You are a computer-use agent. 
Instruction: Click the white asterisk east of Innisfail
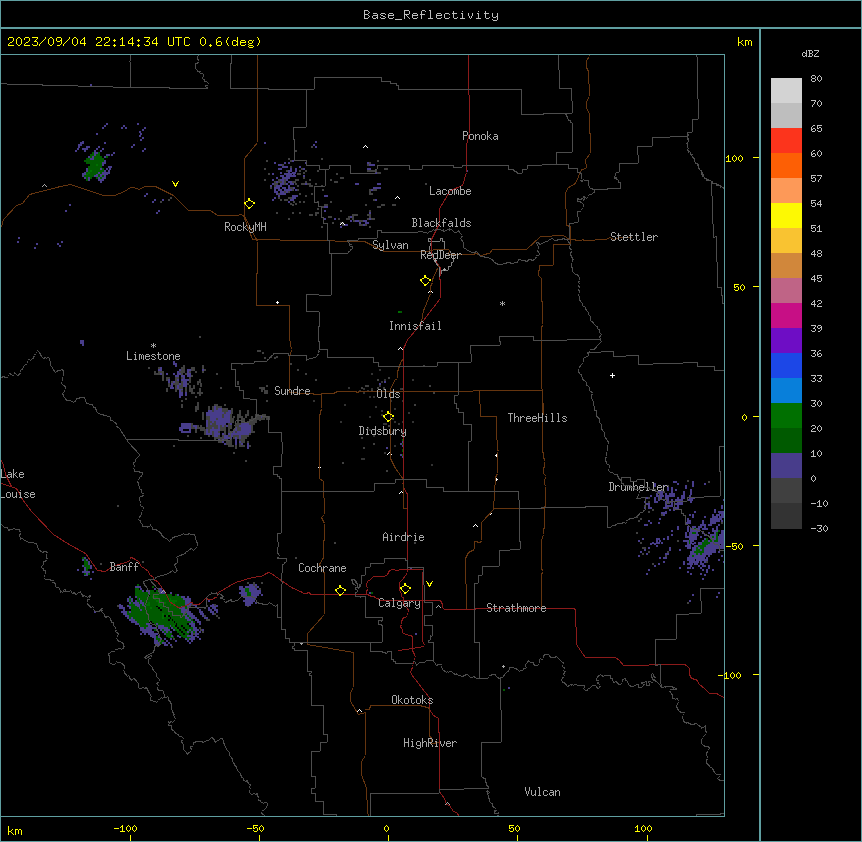[x=502, y=303]
